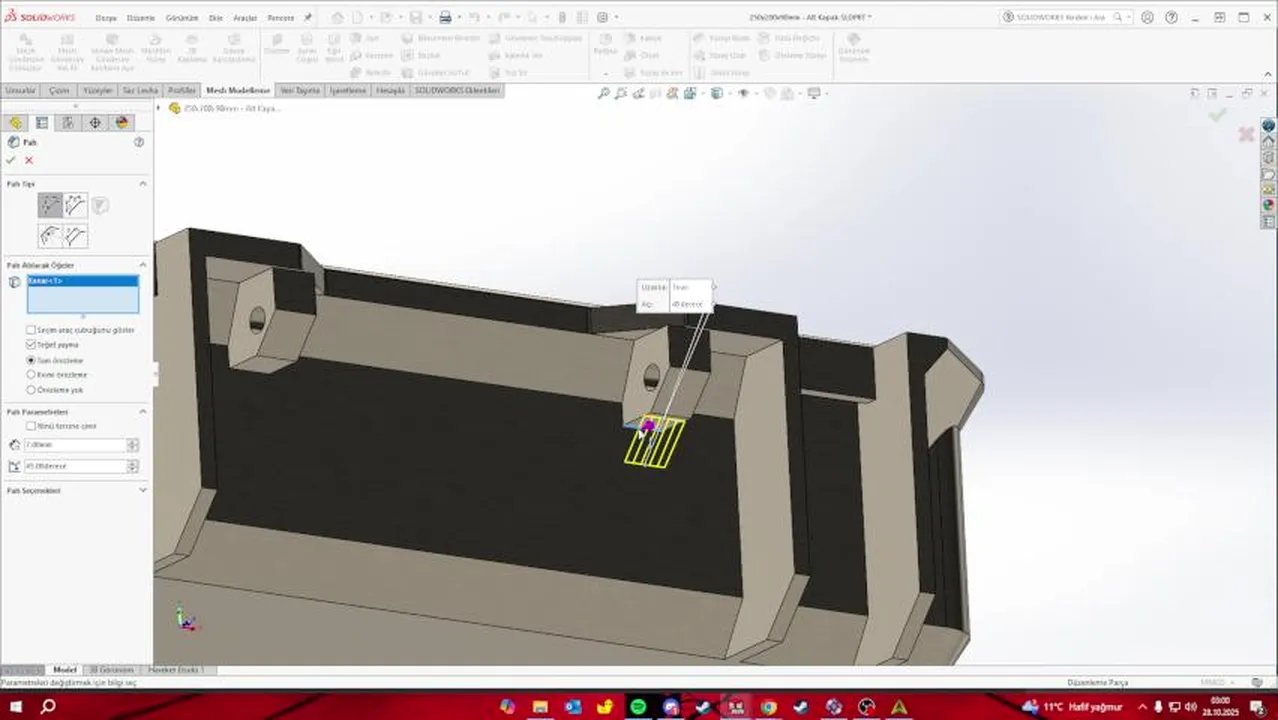Click the SOLIDWORKS search input field
Image resolution: width=1278 pixels, height=720 pixels.
1062,17
